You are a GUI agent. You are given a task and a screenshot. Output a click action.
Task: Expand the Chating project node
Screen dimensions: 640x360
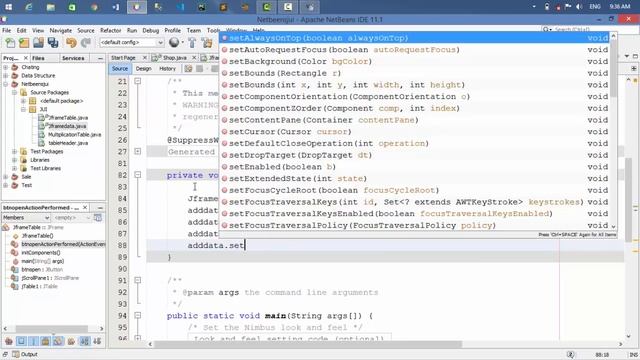6,67
